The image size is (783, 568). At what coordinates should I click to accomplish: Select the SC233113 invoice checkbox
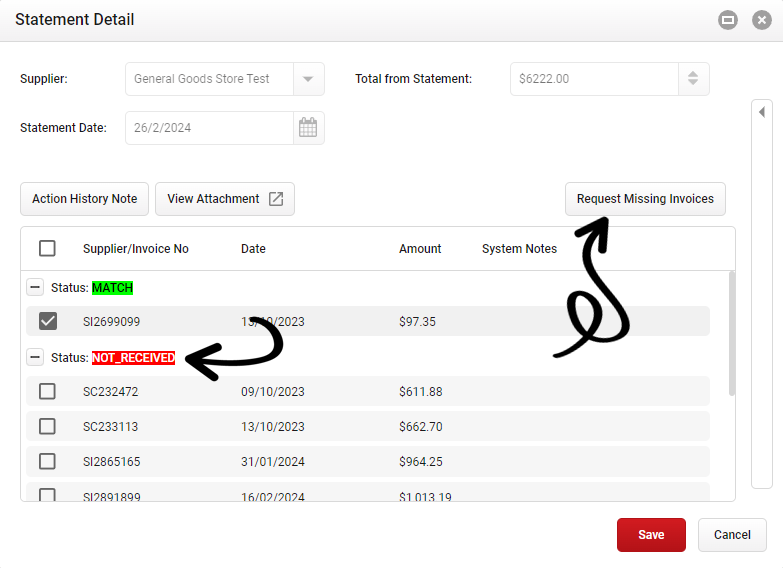tap(47, 426)
